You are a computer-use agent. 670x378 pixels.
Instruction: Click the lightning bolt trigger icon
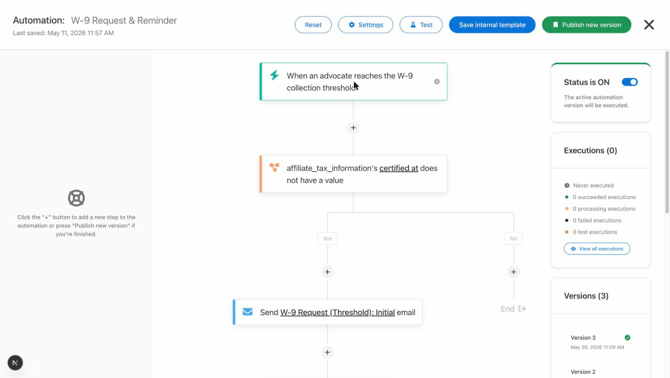pos(274,76)
